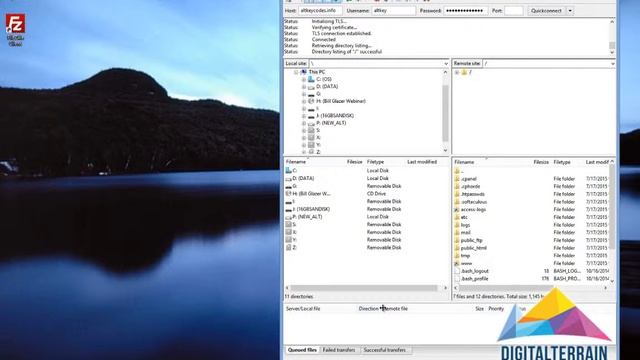This screenshot has height=360, width=640.
Task: Select This PC in local tree
Action: (x=317, y=72)
